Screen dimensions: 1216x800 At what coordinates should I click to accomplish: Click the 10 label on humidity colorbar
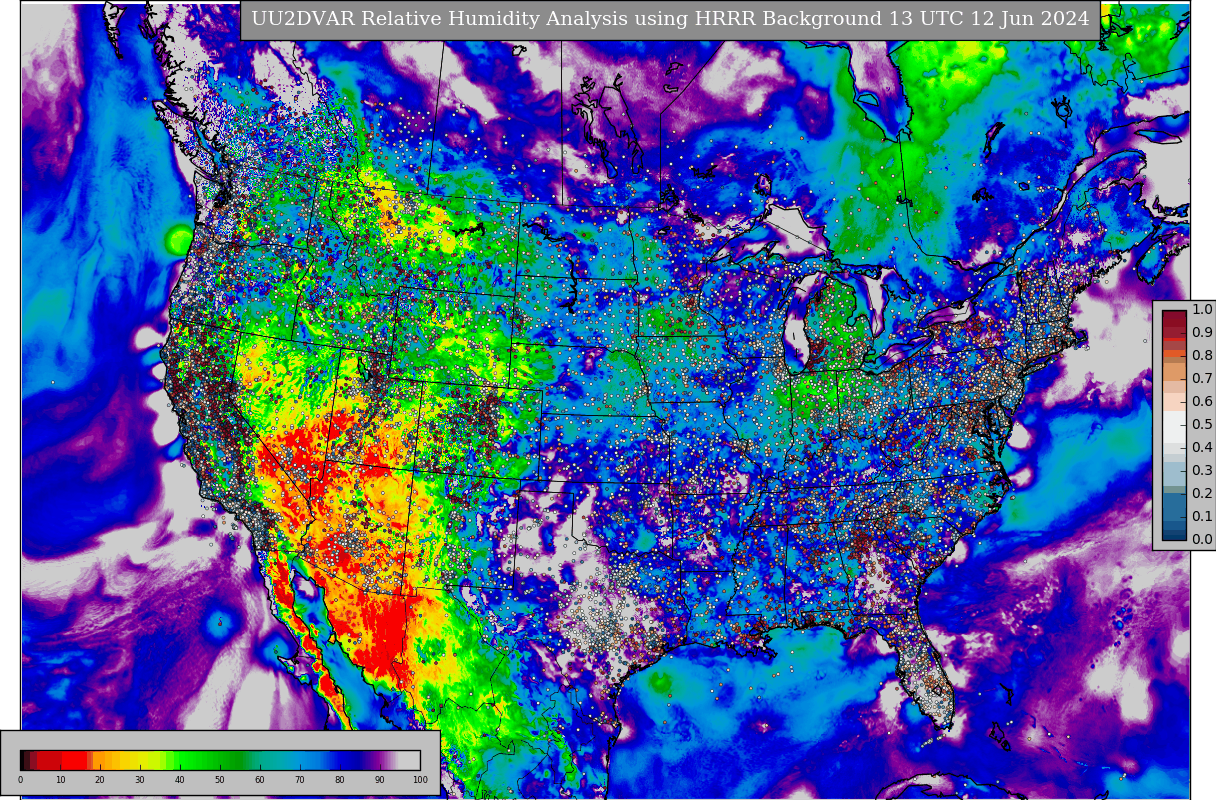[x=60, y=780]
